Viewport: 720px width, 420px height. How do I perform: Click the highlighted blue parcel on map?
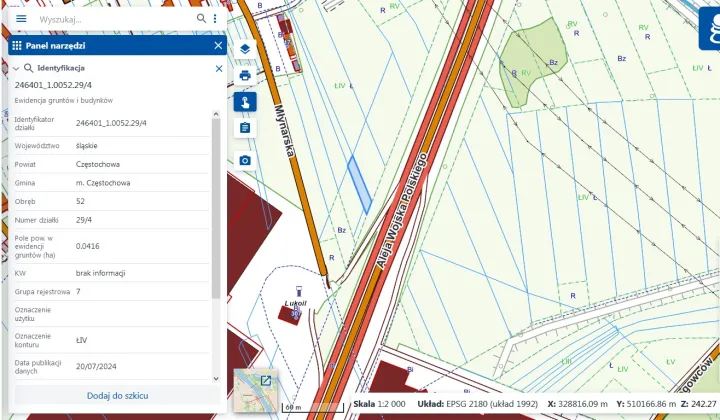pyautogui.click(x=358, y=184)
